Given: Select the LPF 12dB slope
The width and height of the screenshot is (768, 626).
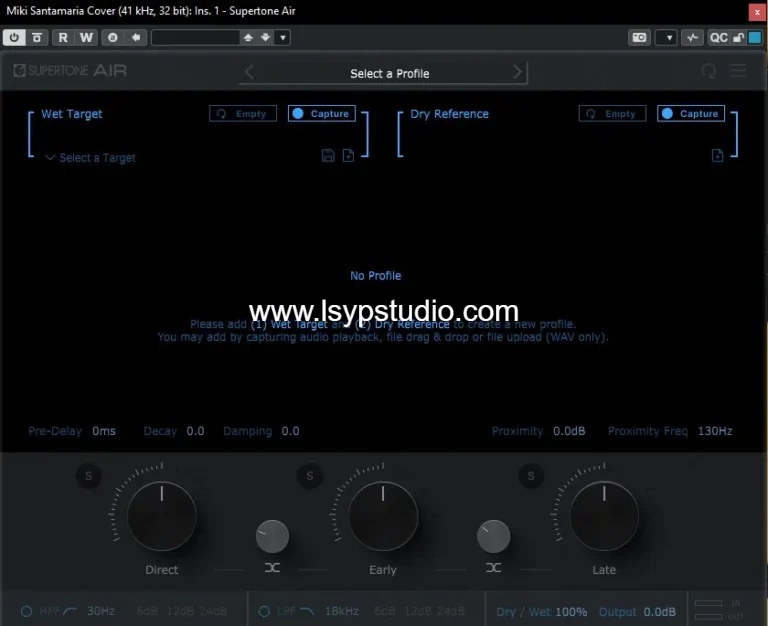Looking at the screenshot, I should click(x=418, y=611).
